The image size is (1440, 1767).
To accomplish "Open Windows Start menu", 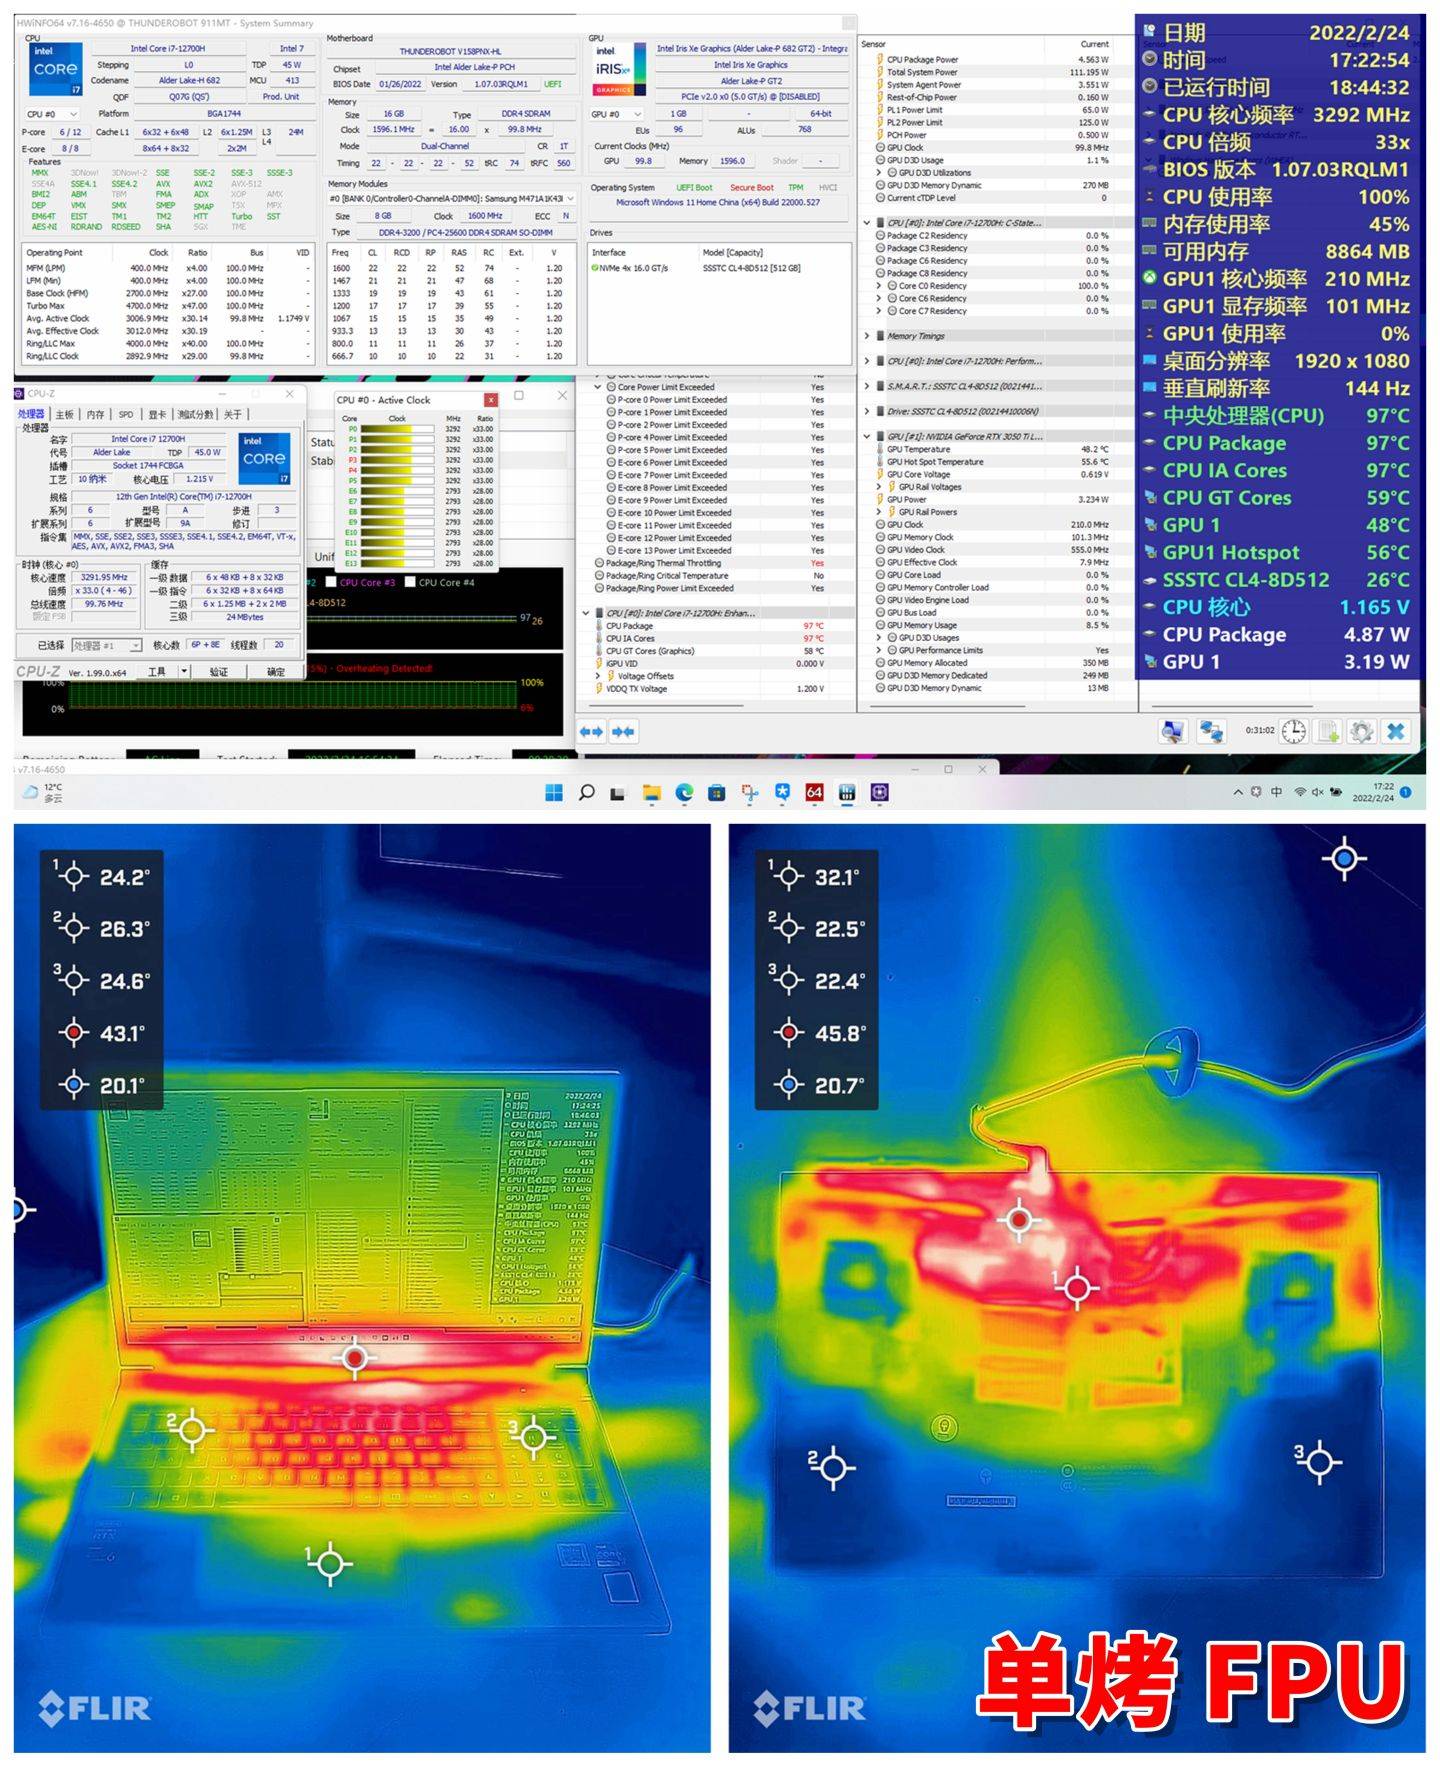I will (554, 793).
